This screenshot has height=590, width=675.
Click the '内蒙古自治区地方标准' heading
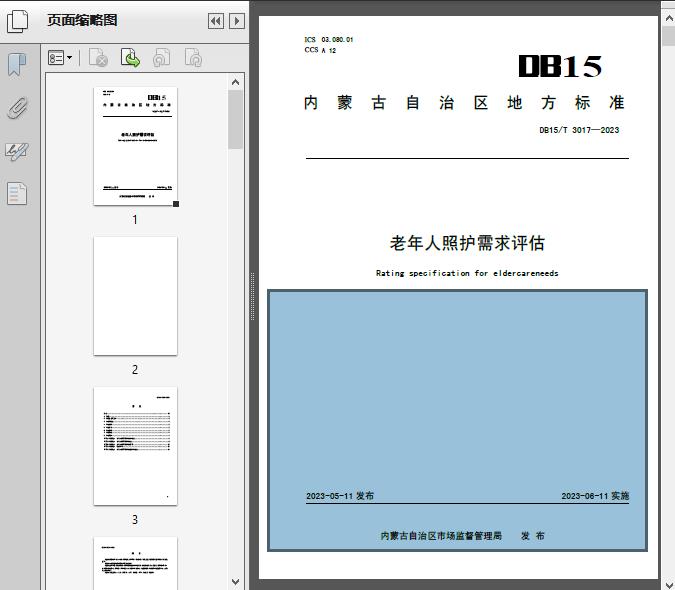tap(464, 103)
